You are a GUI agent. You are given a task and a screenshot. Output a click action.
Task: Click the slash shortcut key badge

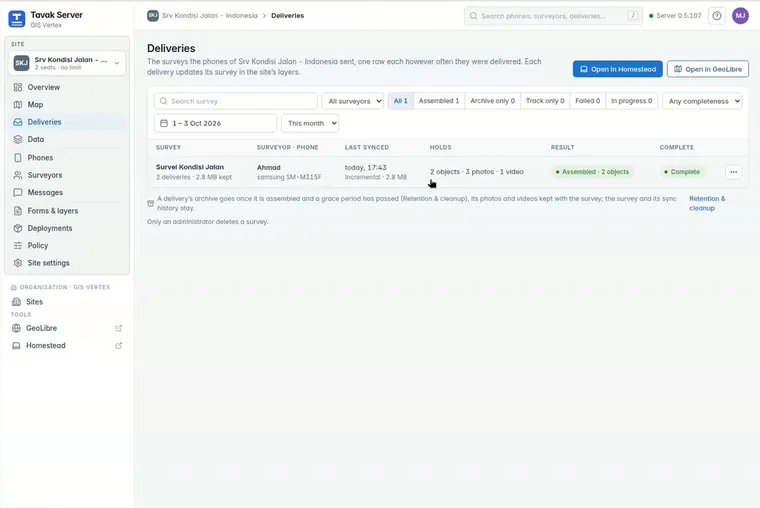[x=633, y=16]
